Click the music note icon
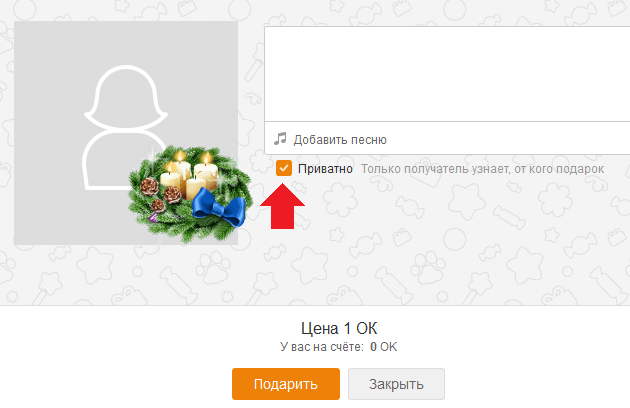The height and width of the screenshot is (408, 630). pyautogui.click(x=280, y=139)
